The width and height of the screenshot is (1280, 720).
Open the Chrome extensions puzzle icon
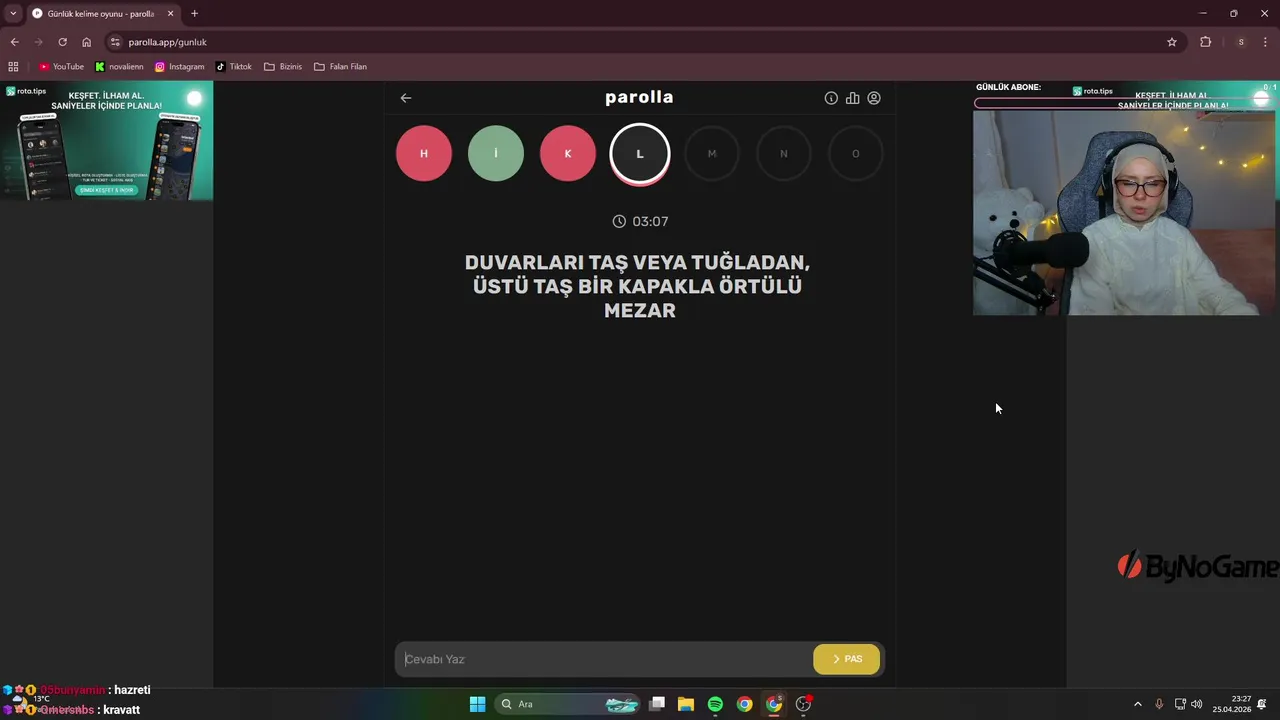(x=1205, y=42)
